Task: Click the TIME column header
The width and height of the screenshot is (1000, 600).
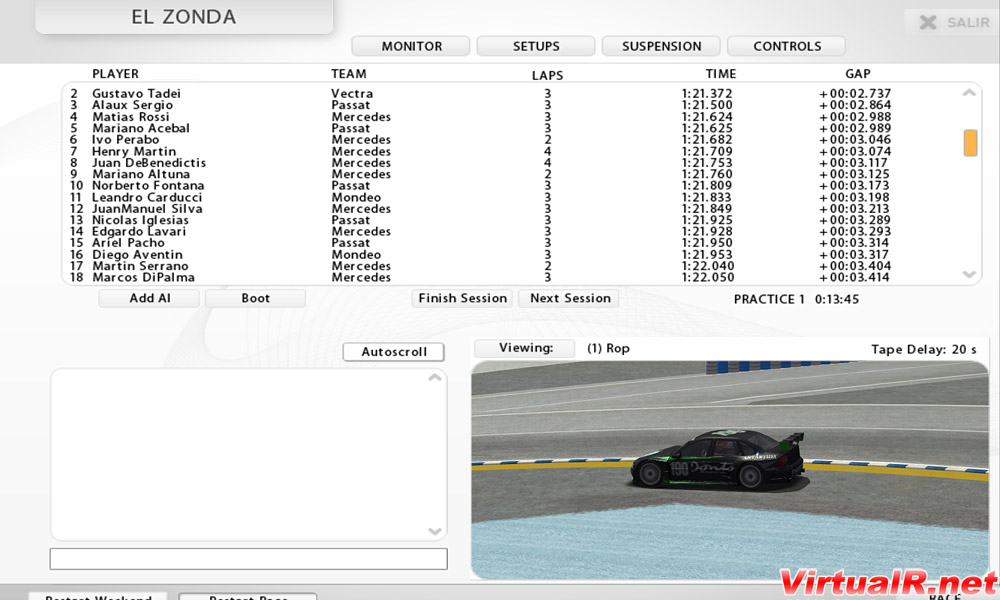Action: tap(721, 74)
